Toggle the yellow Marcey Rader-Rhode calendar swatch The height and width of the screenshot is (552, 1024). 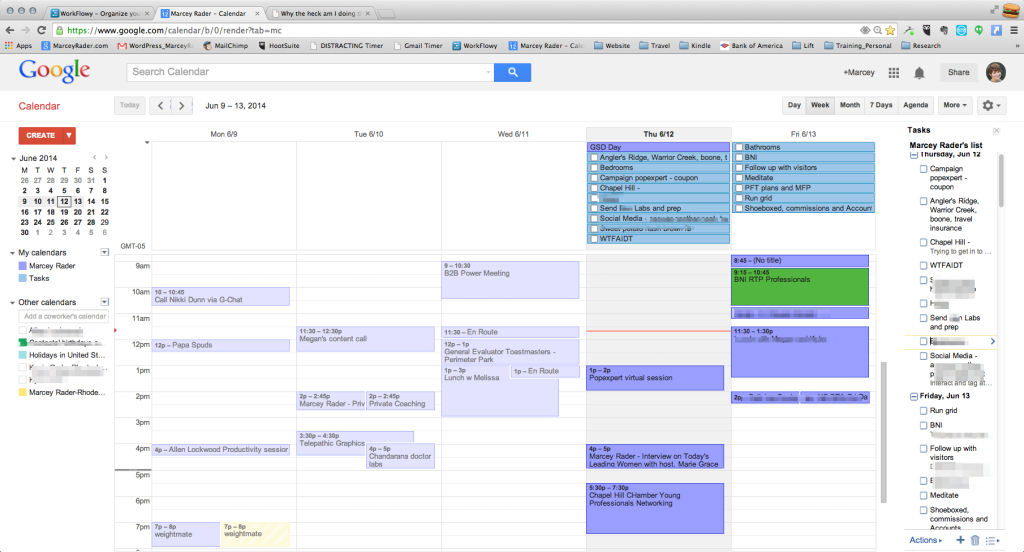tap(22, 393)
